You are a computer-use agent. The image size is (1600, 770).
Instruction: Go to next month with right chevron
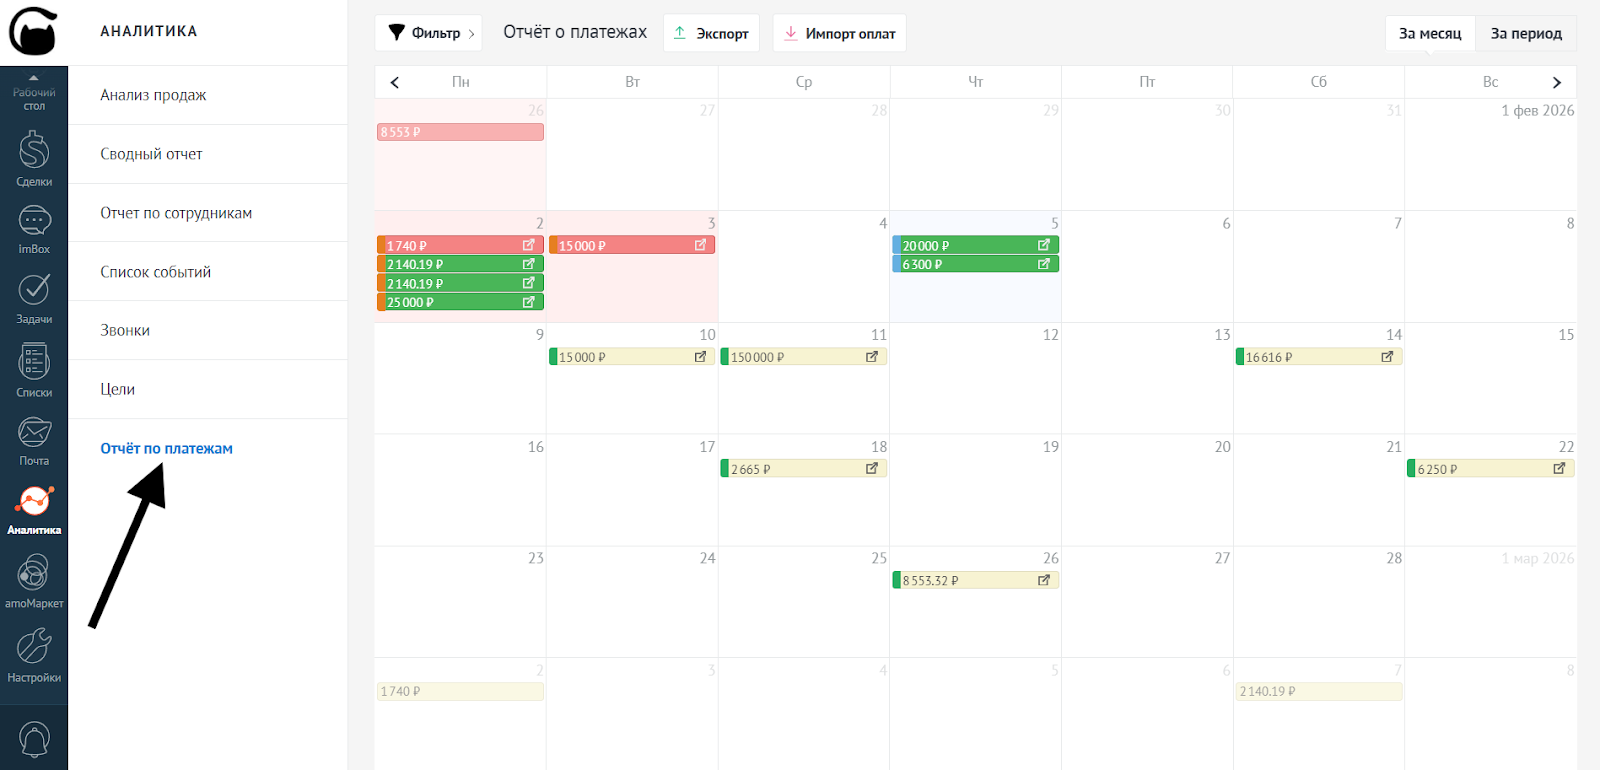(1556, 83)
